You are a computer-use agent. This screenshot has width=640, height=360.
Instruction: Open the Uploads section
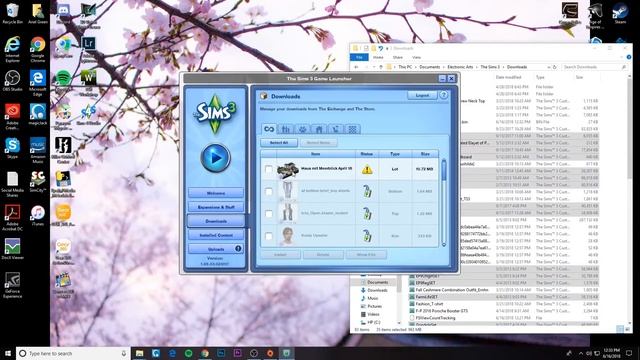[216, 249]
